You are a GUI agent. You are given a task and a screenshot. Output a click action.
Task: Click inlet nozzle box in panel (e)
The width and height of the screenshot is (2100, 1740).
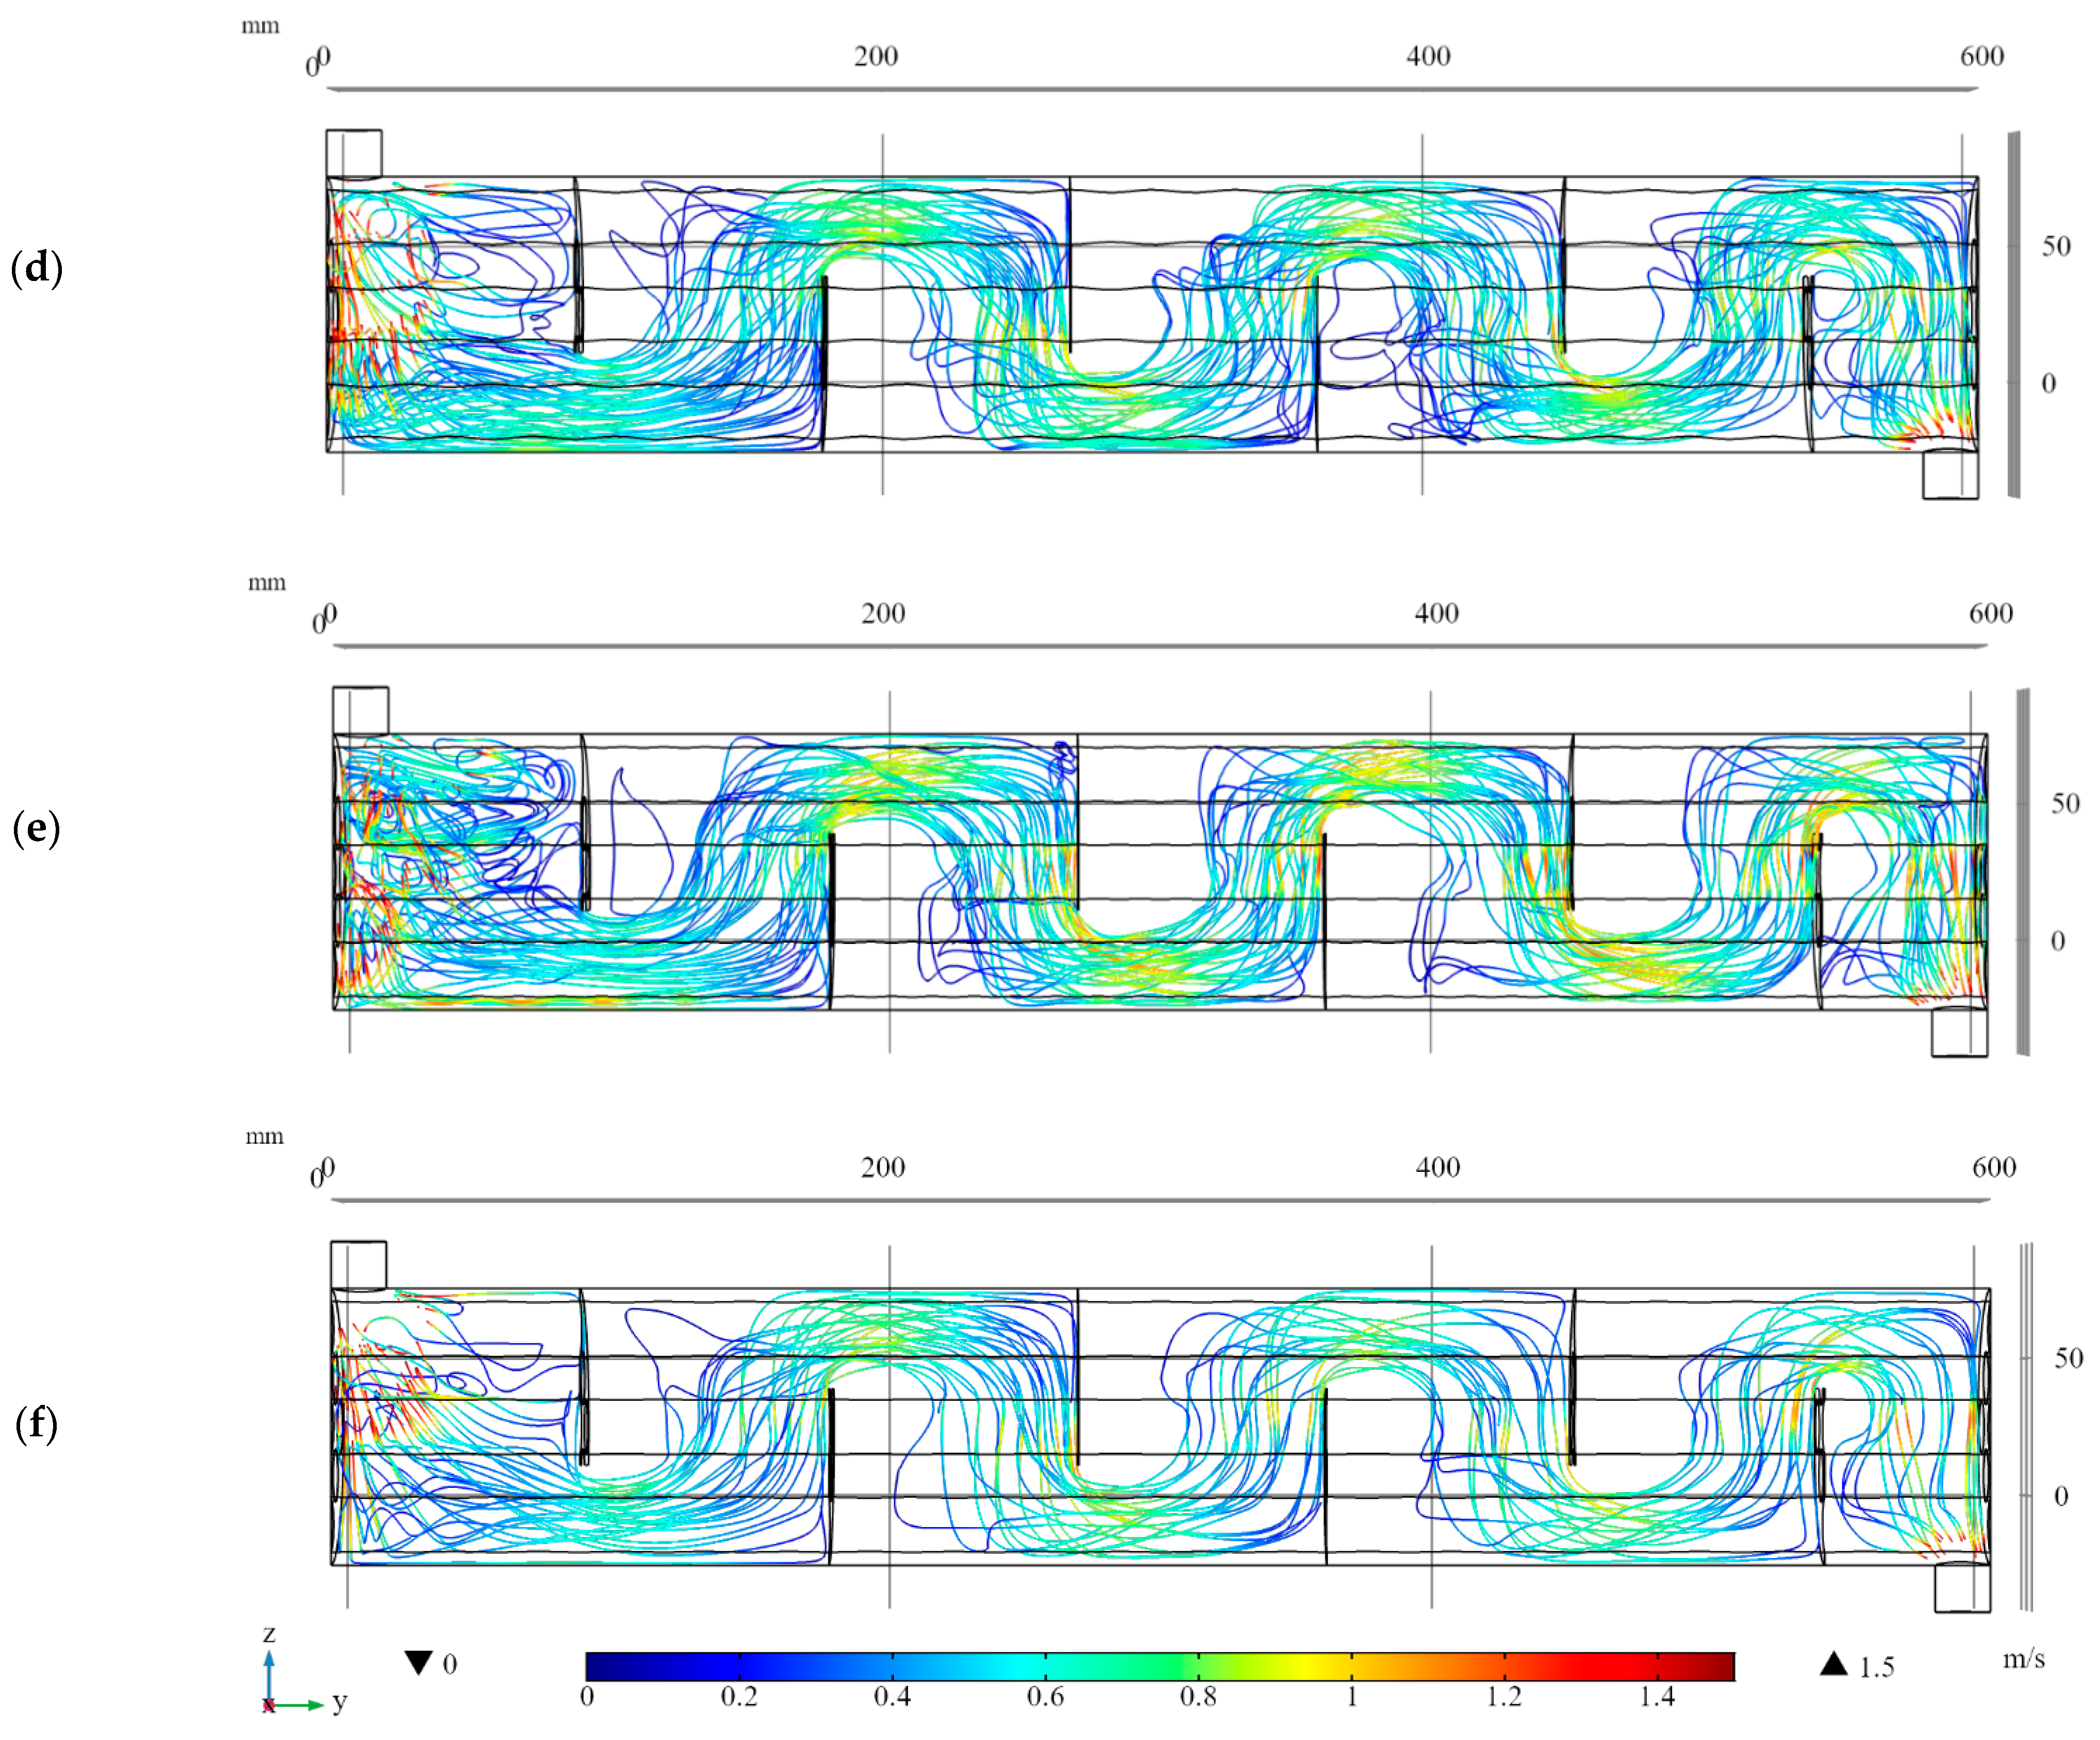click(360, 710)
